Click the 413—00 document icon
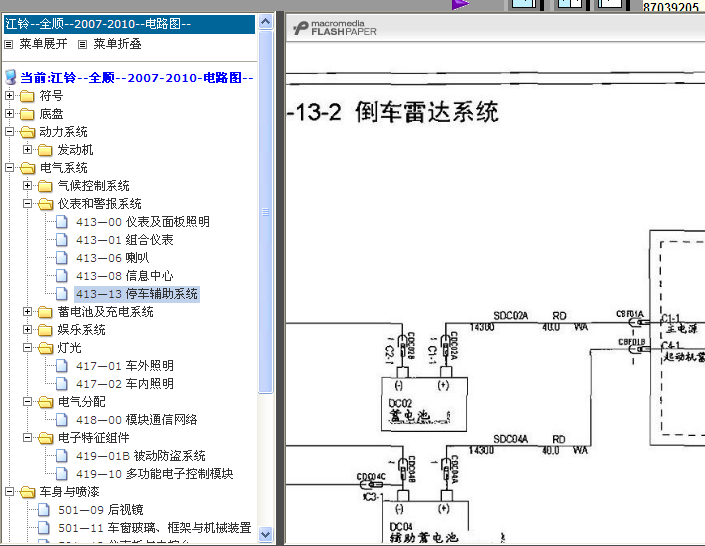The height and width of the screenshot is (546, 705). [x=62, y=222]
